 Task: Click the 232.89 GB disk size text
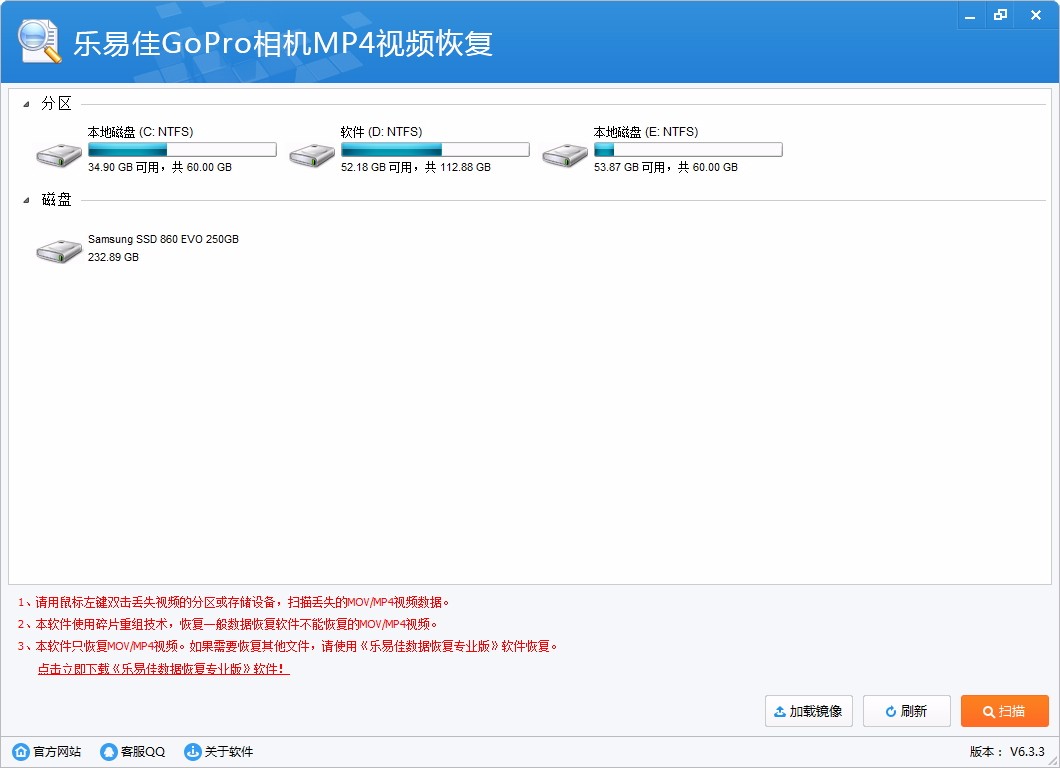pos(113,257)
